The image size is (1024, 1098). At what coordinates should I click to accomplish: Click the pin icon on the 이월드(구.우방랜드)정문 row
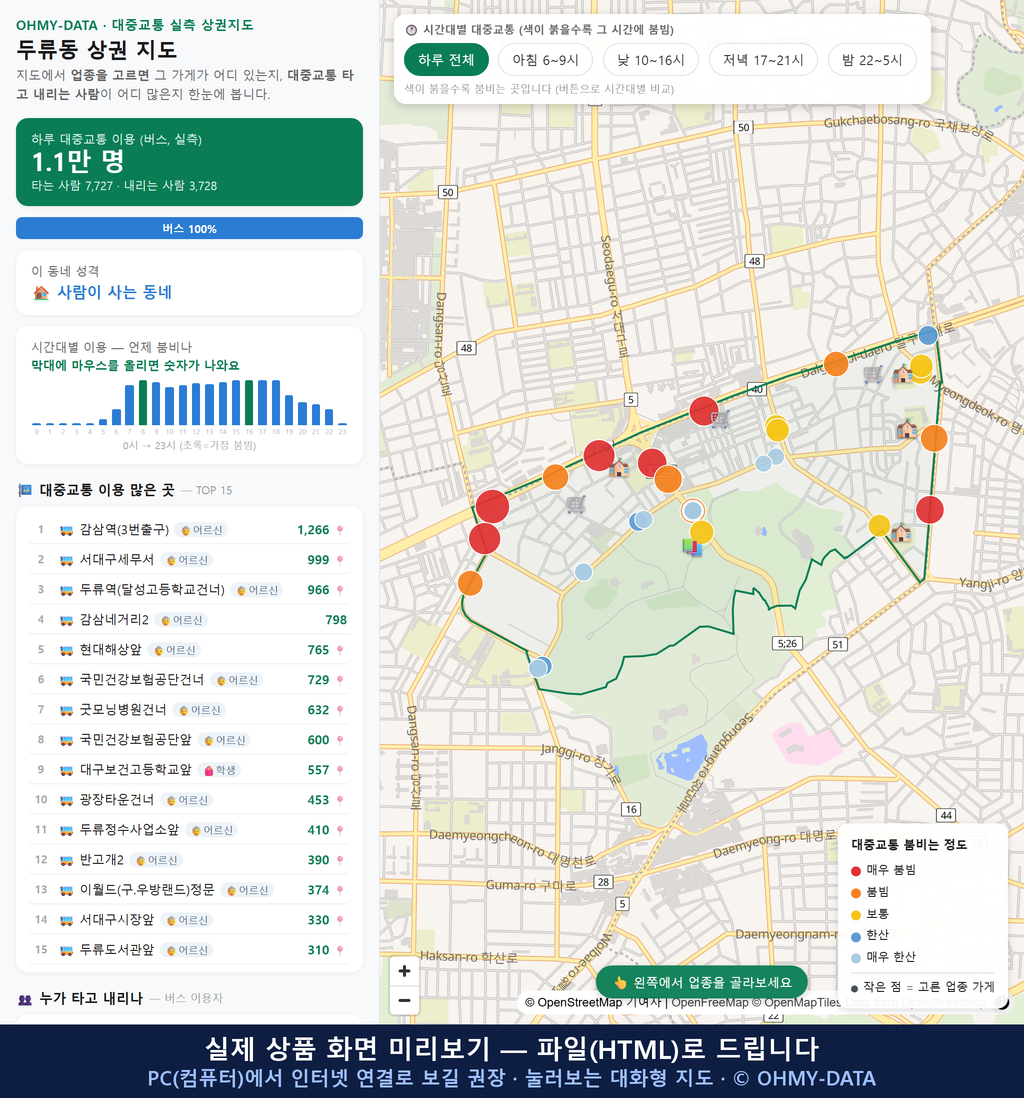(x=340, y=890)
